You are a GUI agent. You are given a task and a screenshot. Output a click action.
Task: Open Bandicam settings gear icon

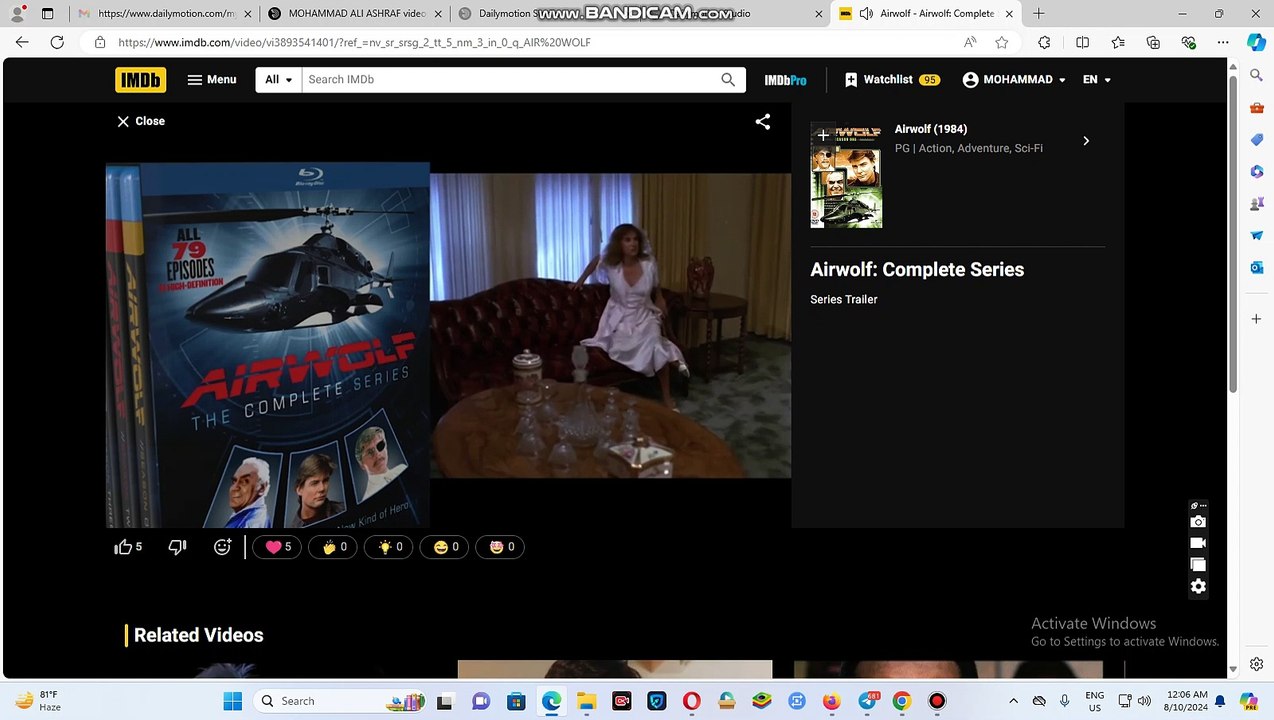(x=1198, y=587)
